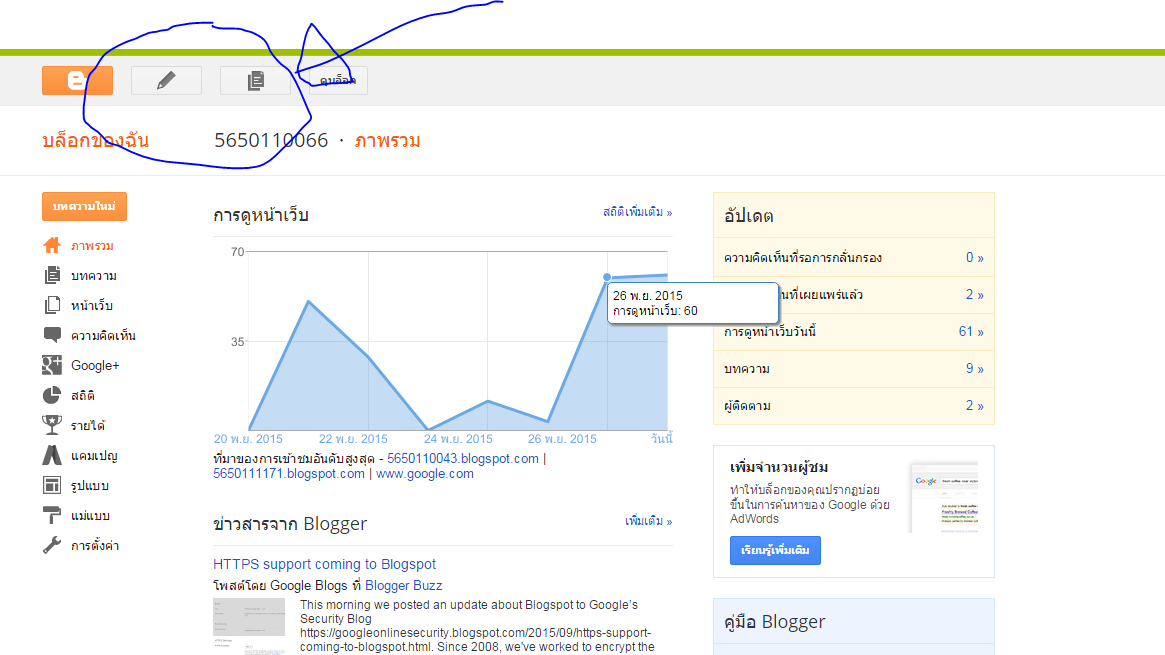Image resolution: width=1165 pixels, height=655 pixels.
Task: Open การตั้งค่า in the sidebar menu
Action: [95, 545]
